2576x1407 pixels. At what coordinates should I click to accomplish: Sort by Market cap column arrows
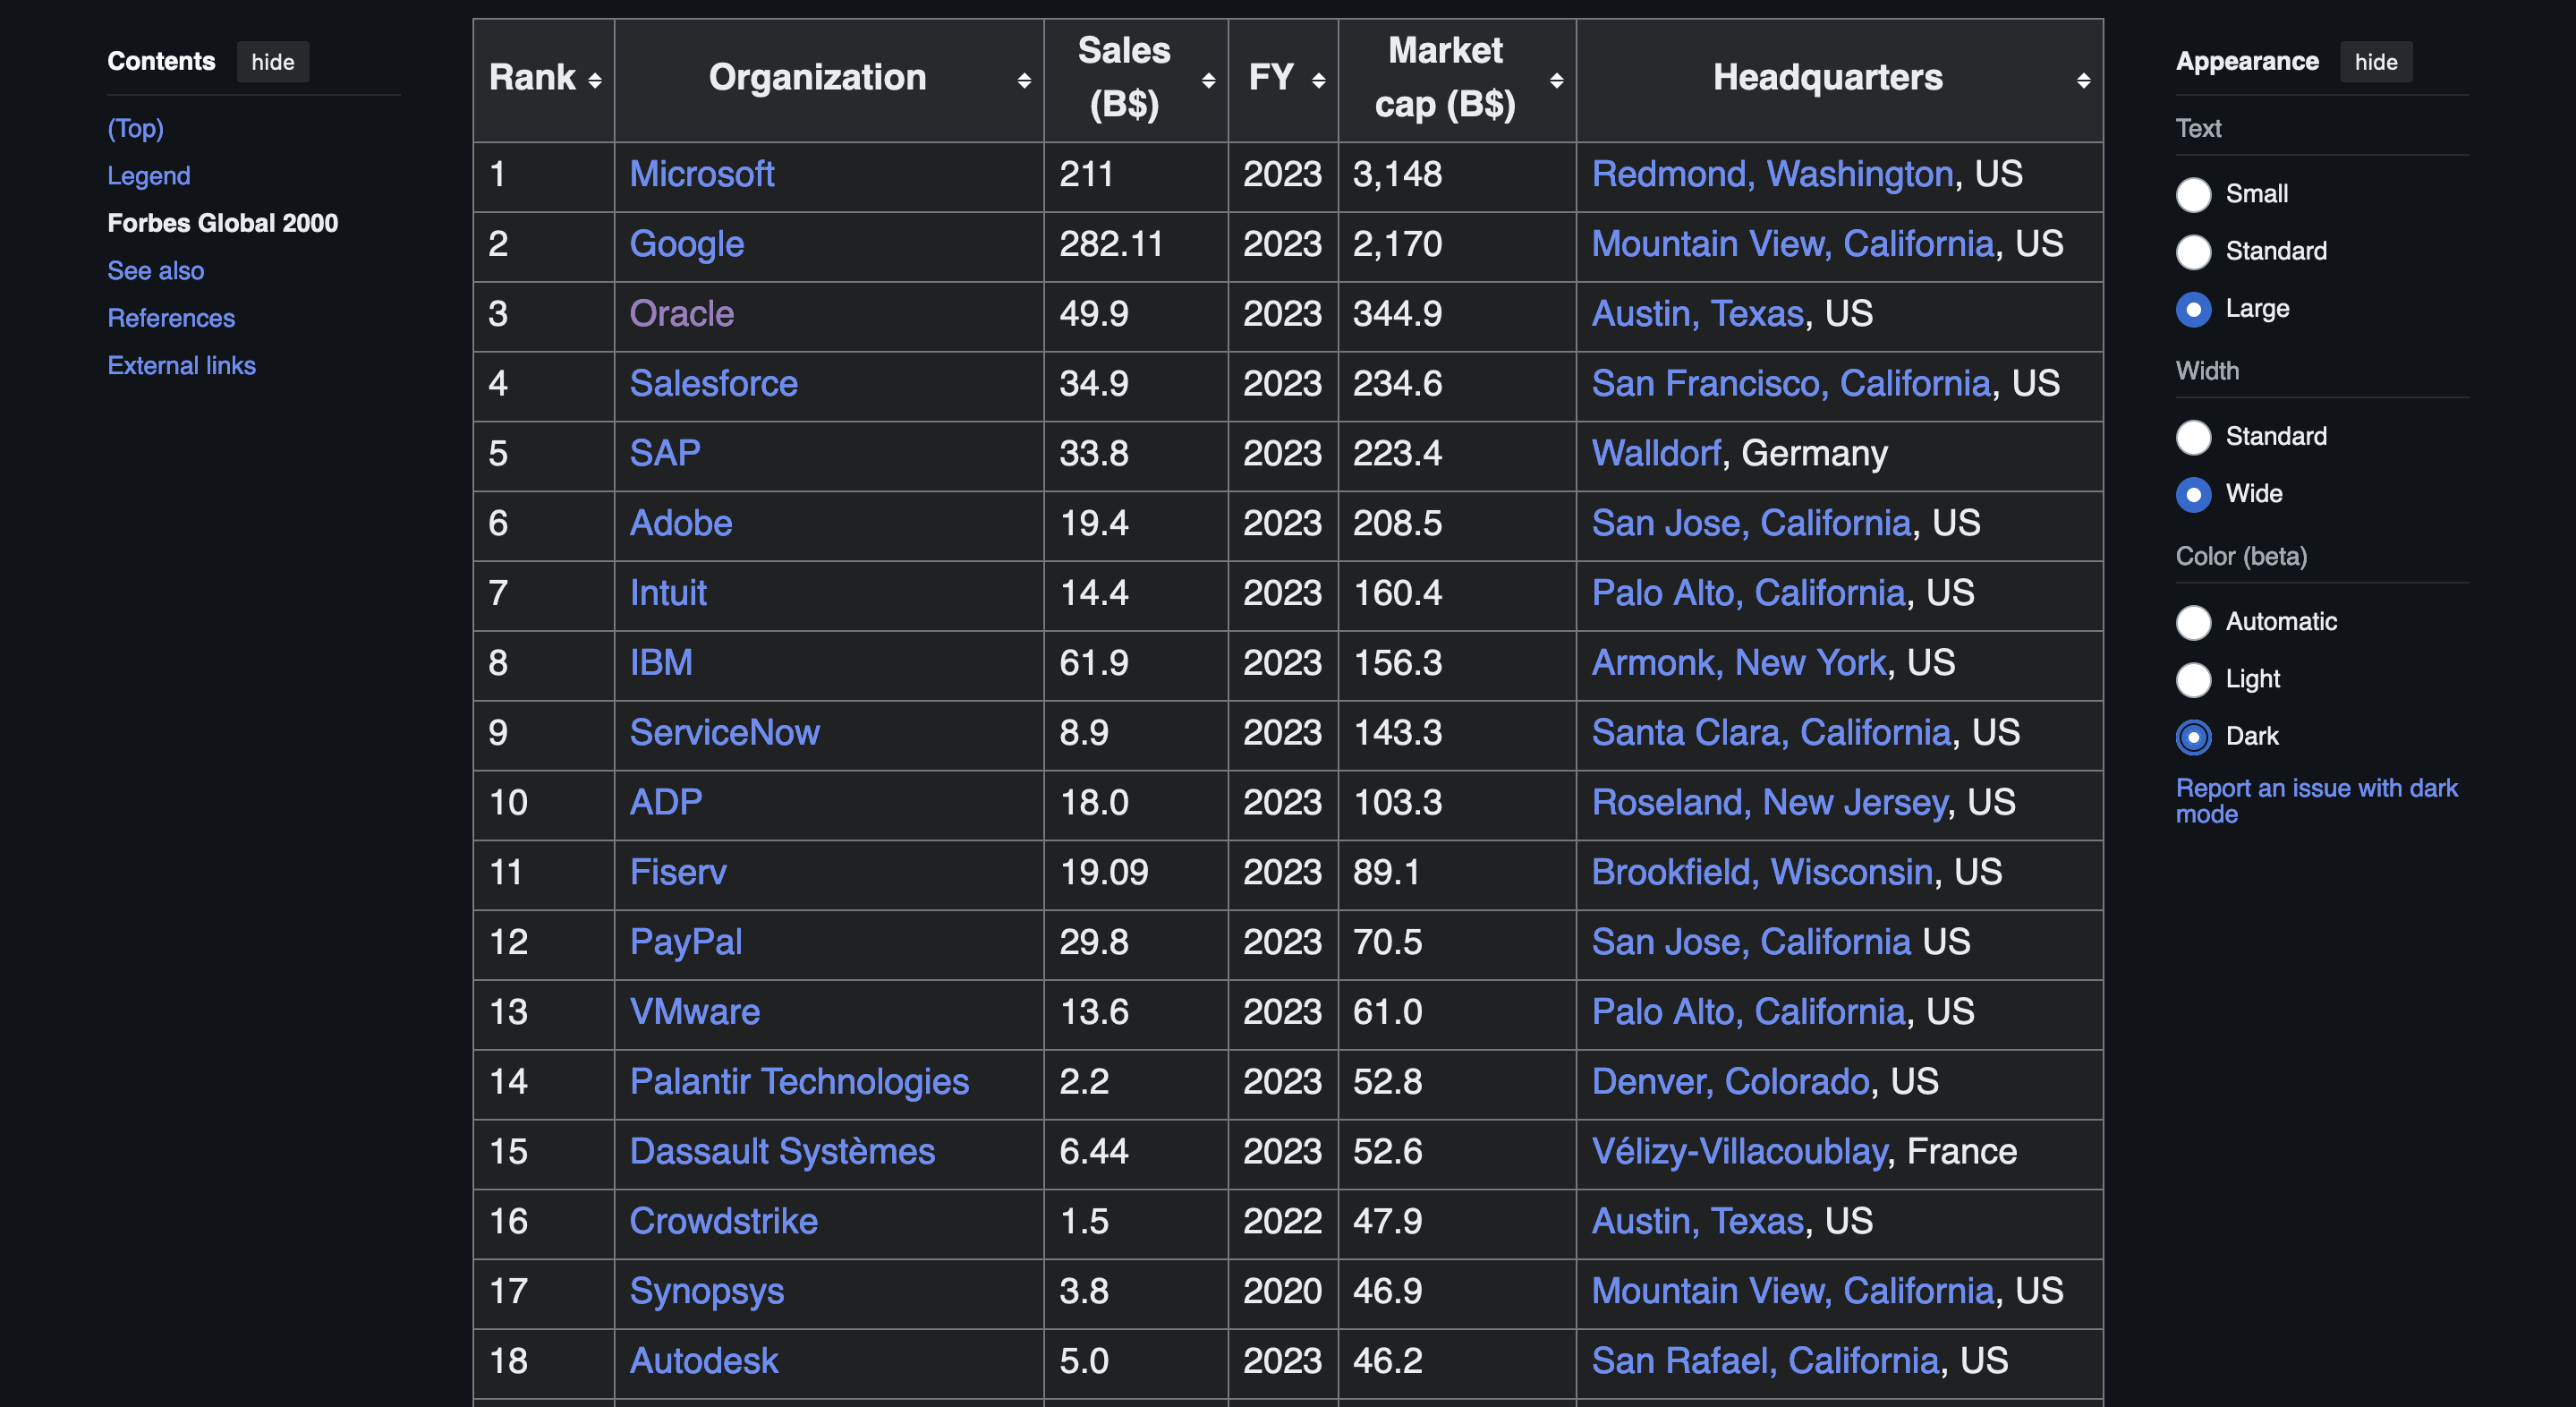1556,80
